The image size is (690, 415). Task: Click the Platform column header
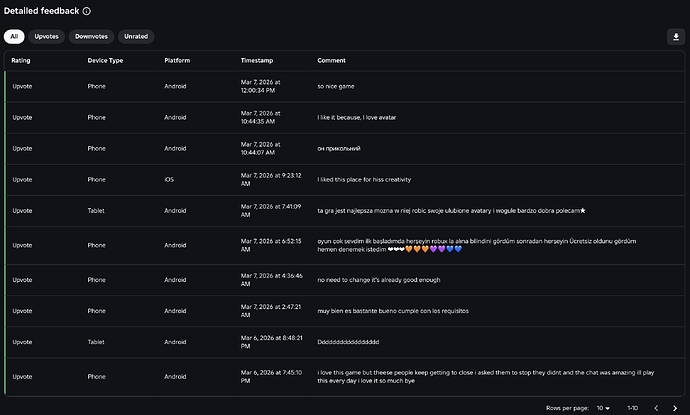tap(177, 61)
